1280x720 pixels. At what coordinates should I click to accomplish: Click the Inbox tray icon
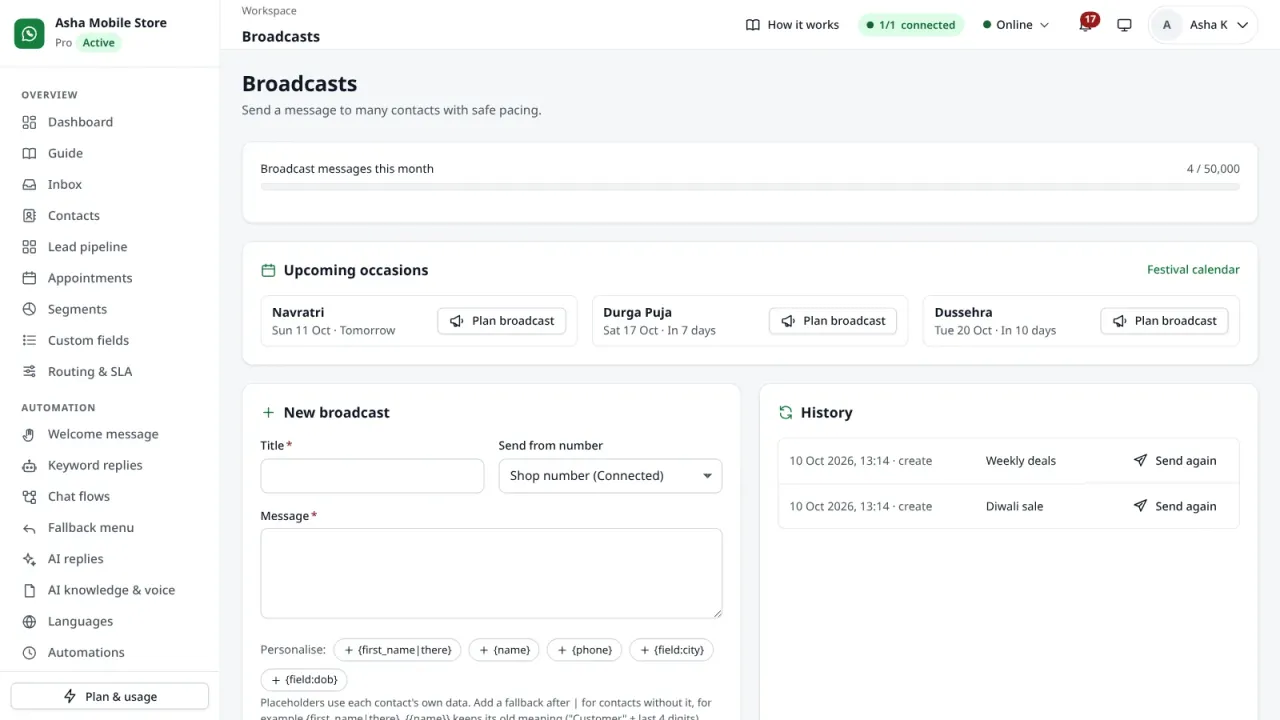pyautogui.click(x=29, y=184)
